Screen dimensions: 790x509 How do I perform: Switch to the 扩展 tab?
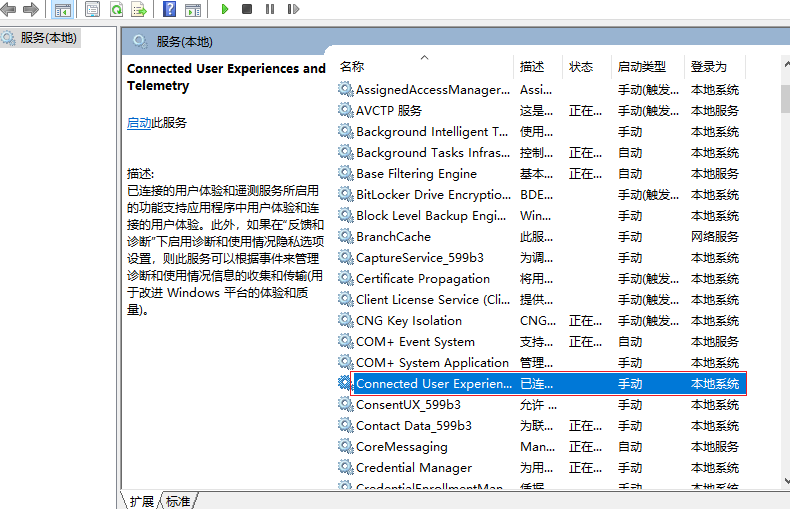[142, 500]
